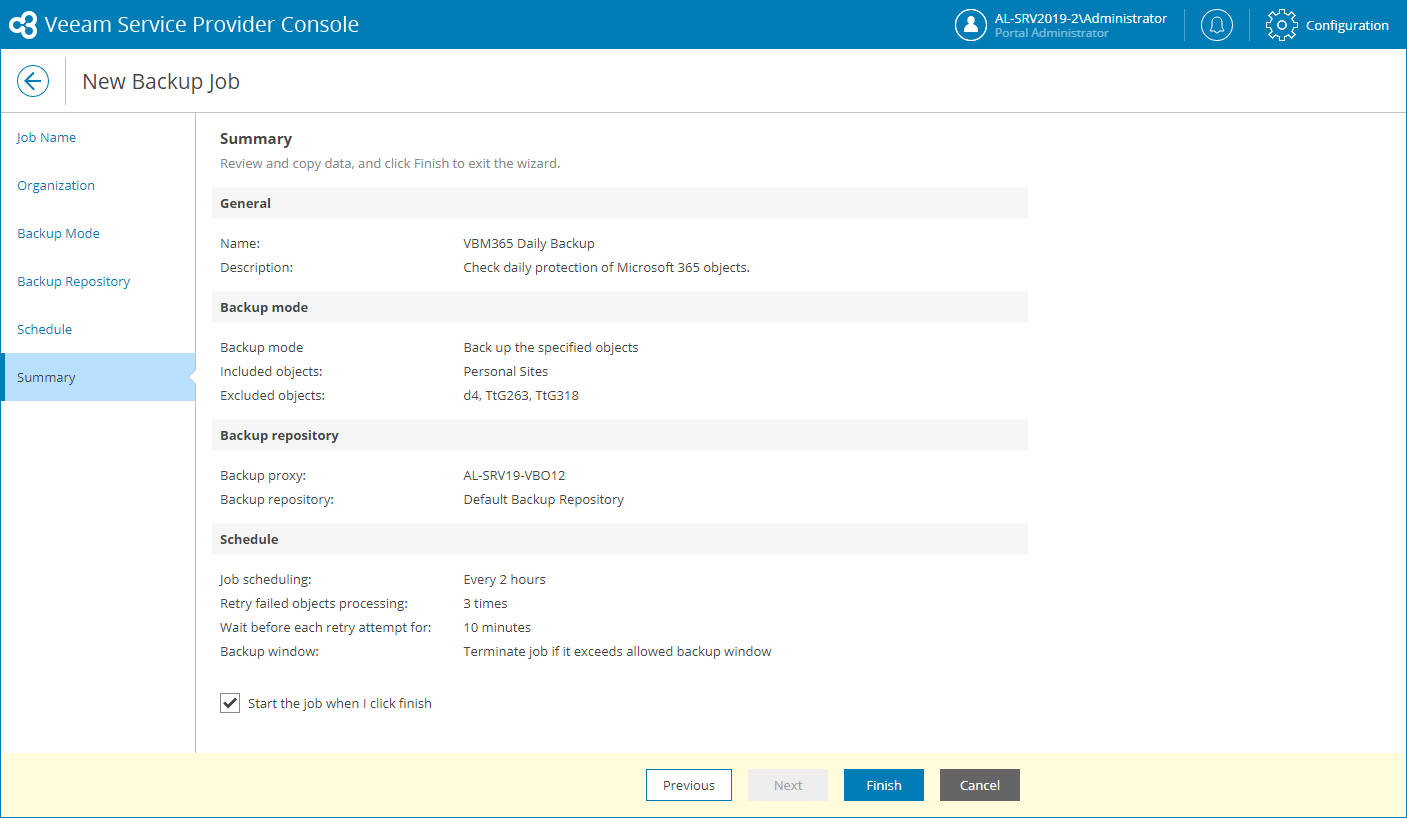This screenshot has width=1407, height=818.
Task: Click the Personal Sites included objects value
Action: click(x=506, y=371)
